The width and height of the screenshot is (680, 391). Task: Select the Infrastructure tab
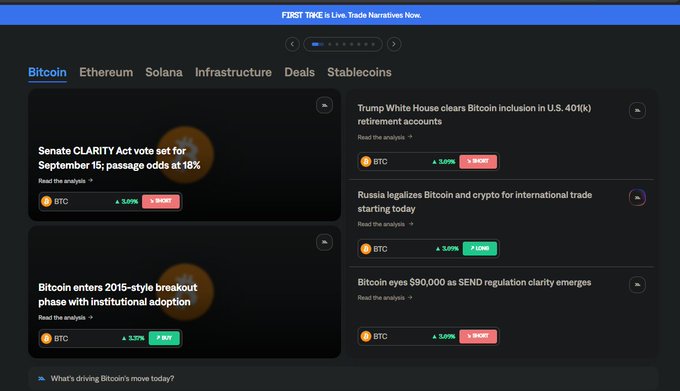coord(233,72)
